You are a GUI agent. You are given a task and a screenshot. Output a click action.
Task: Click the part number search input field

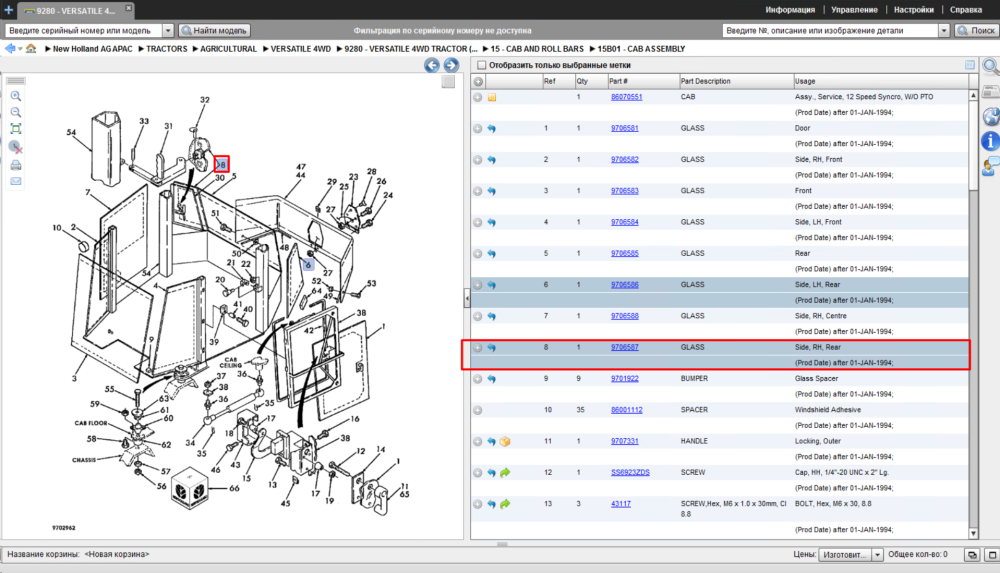(830, 31)
